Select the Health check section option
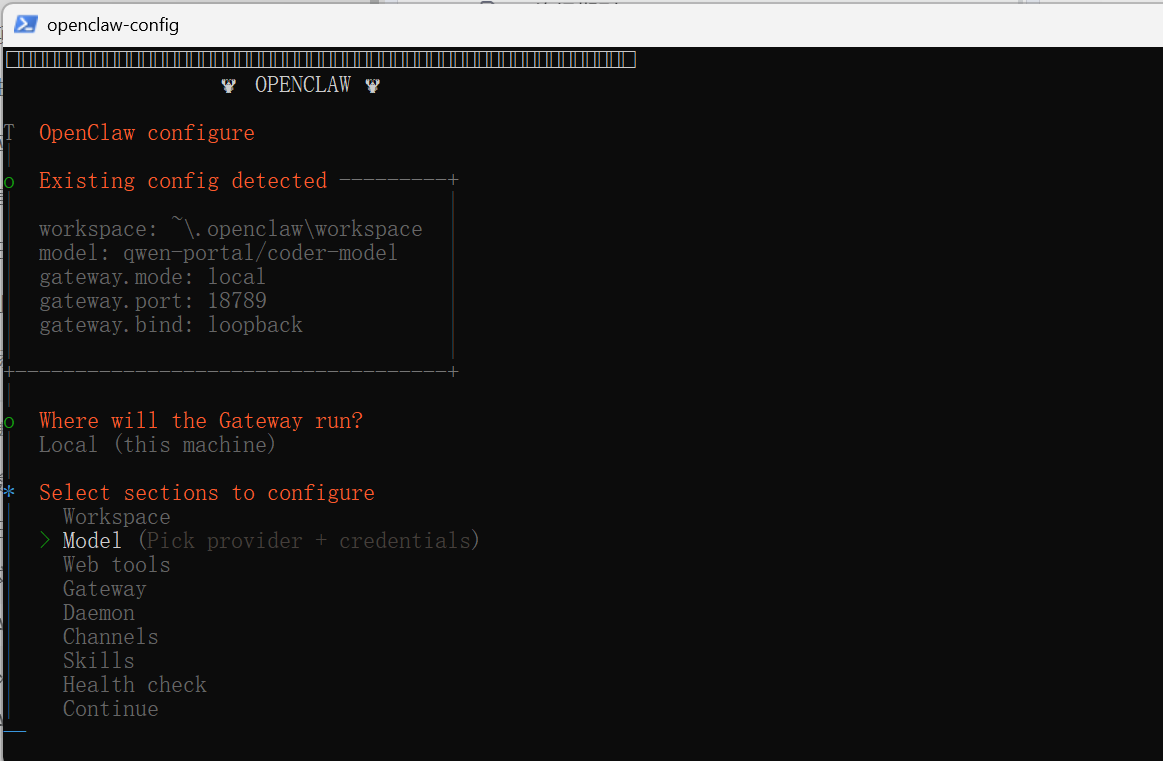The height and width of the screenshot is (761, 1163). 134,685
